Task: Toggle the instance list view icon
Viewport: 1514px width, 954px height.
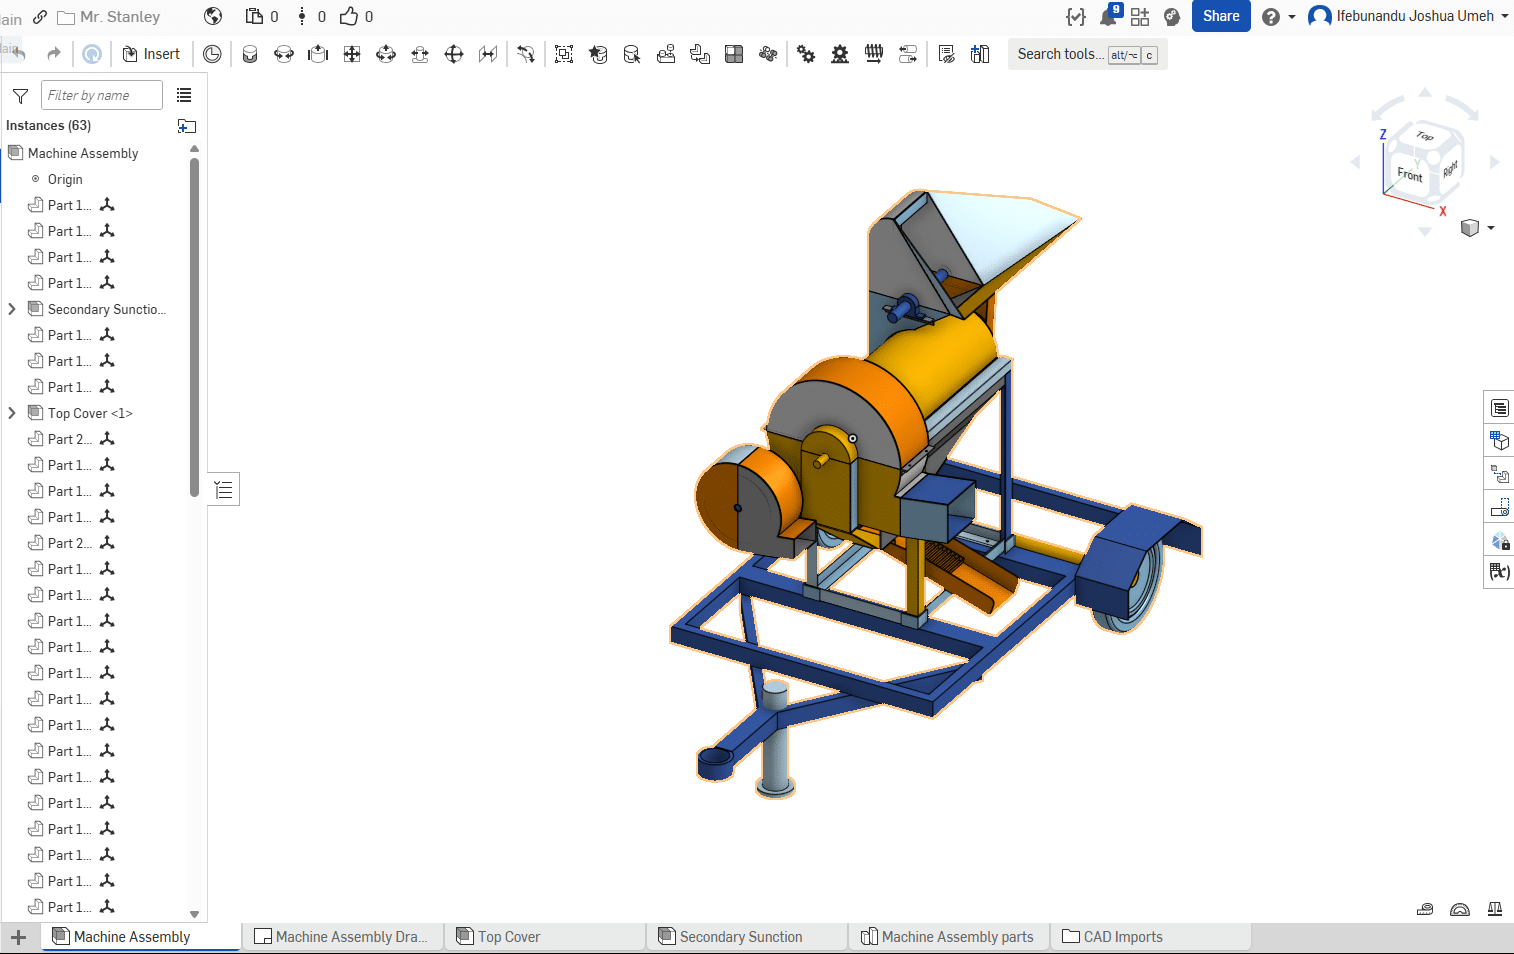Action: [x=184, y=95]
